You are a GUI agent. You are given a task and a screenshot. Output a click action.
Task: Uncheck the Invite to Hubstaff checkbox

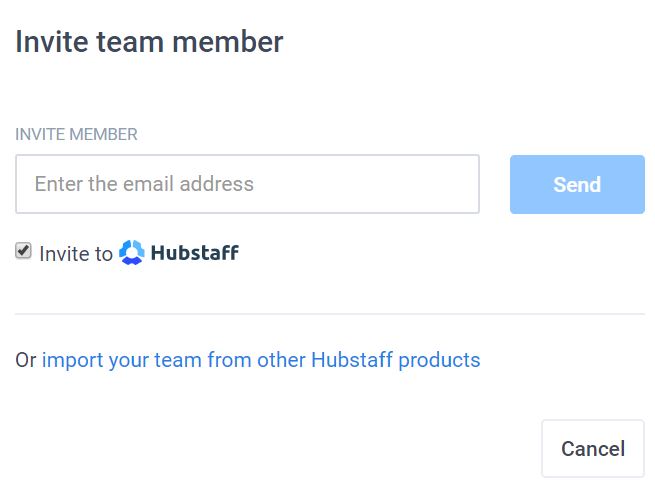(x=23, y=251)
